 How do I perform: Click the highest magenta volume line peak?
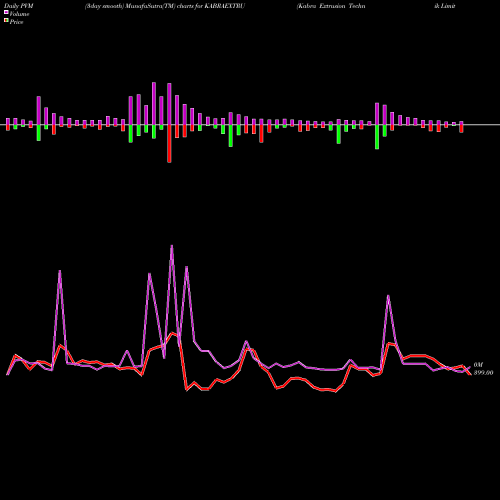(172, 246)
